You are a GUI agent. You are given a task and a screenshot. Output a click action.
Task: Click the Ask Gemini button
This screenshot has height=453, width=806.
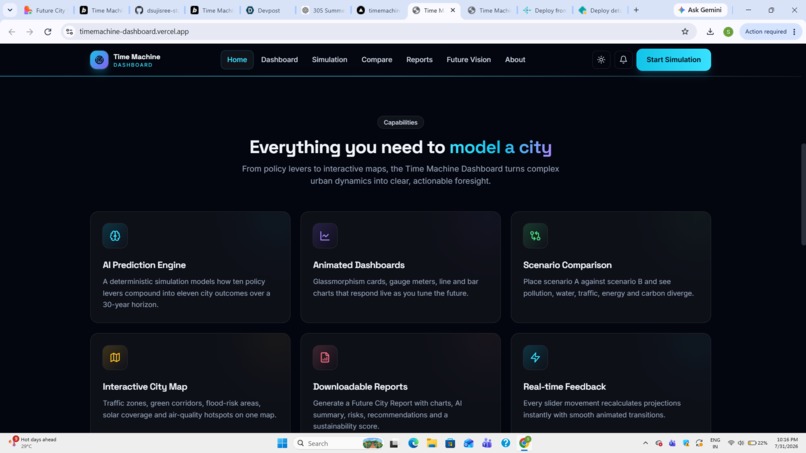(x=701, y=10)
